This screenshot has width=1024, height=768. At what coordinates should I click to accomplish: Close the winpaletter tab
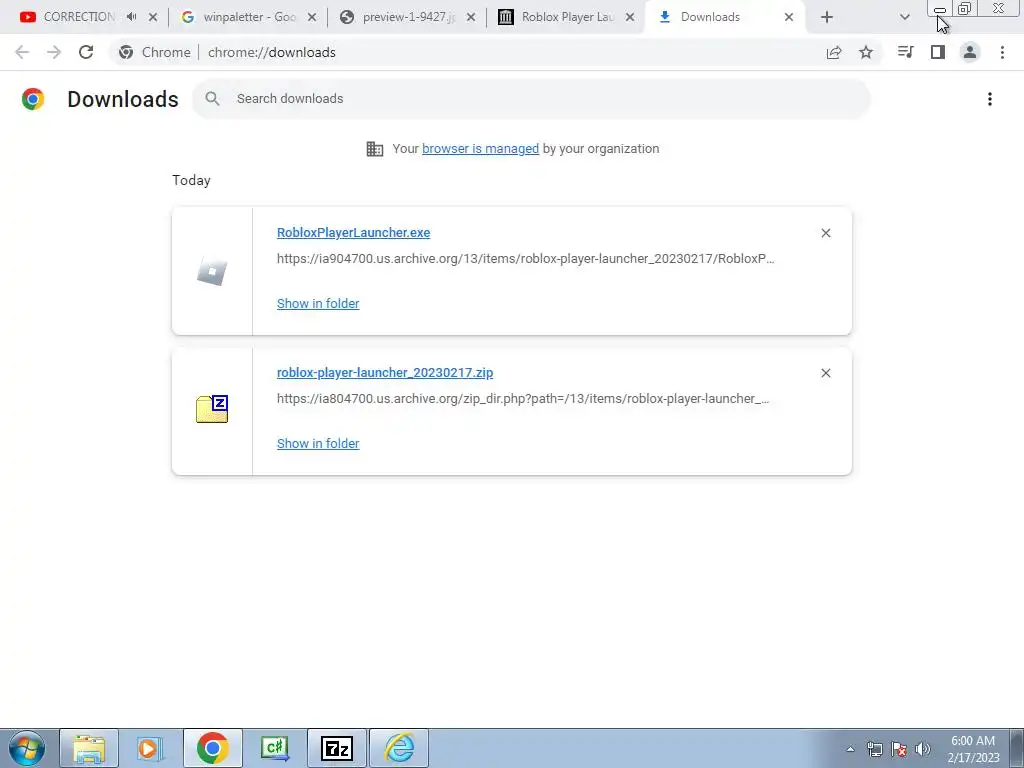pos(312,18)
